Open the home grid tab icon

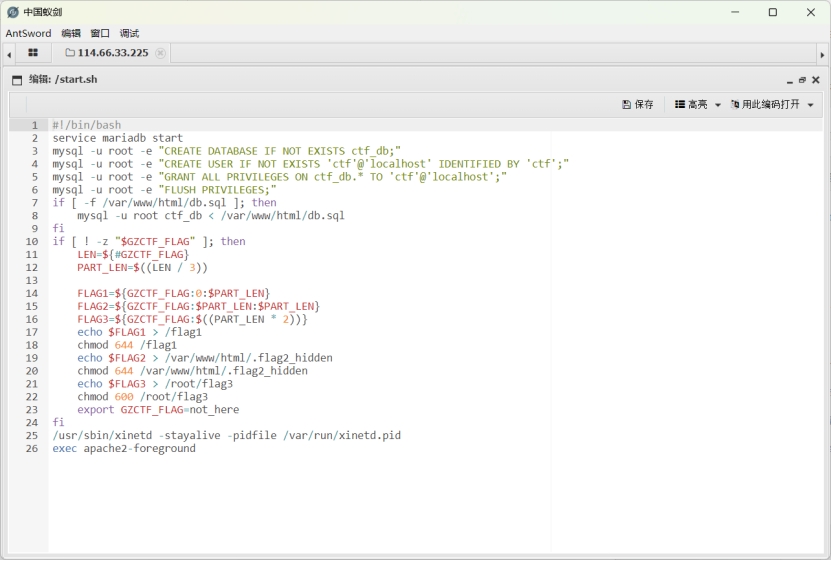tap(33, 53)
